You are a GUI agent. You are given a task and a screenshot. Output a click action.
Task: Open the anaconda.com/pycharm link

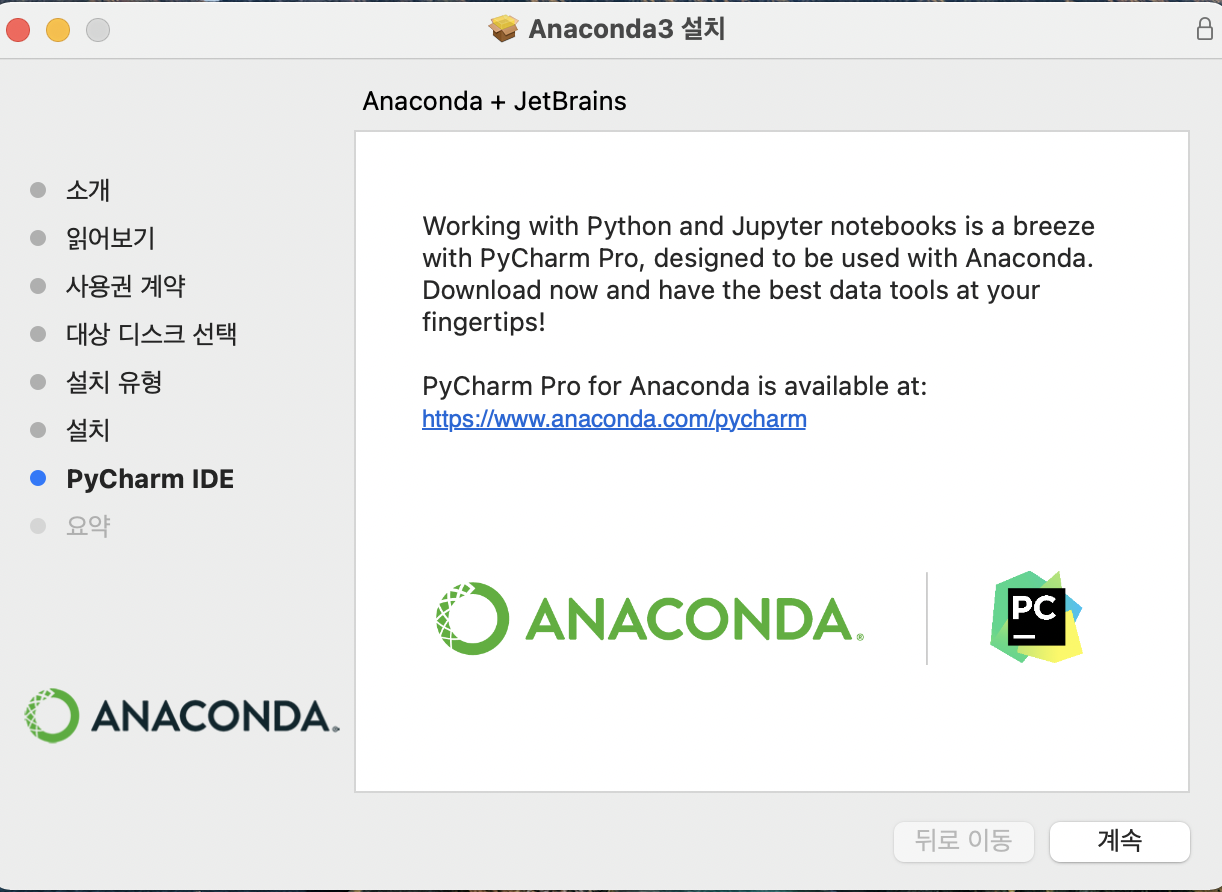click(614, 419)
